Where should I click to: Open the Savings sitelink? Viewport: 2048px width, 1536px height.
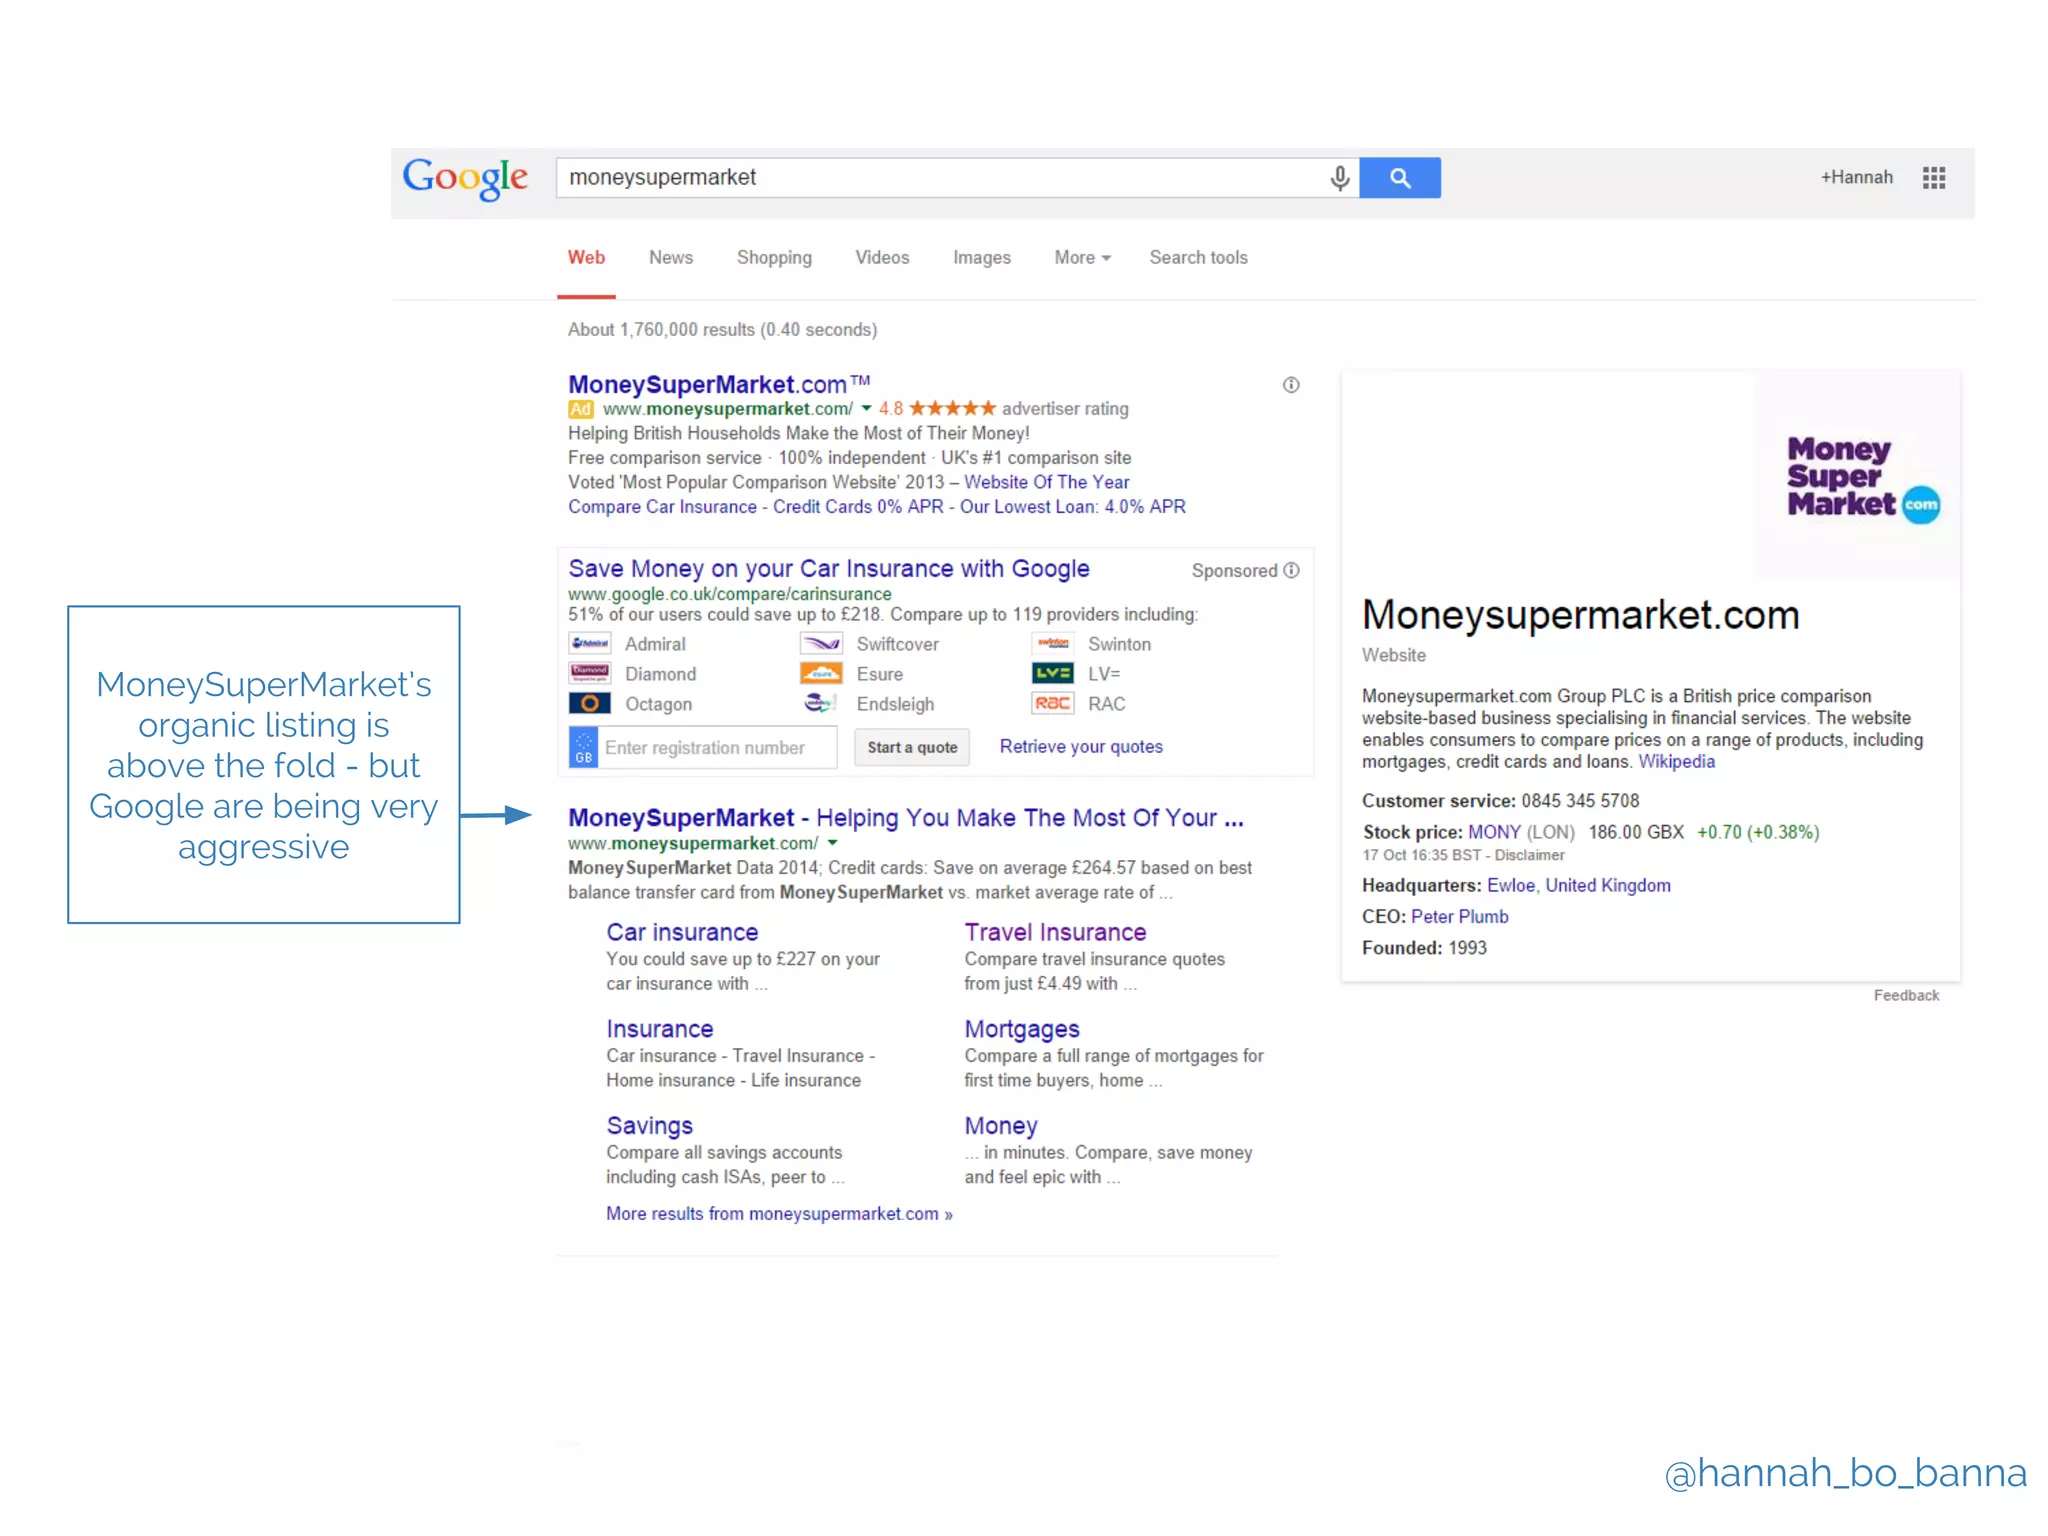coord(650,1126)
